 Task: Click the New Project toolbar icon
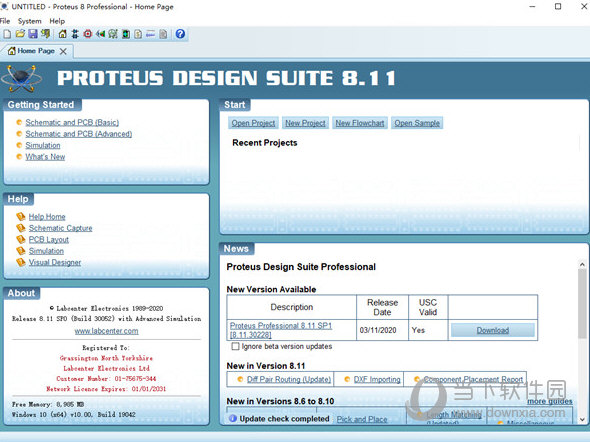7,34
